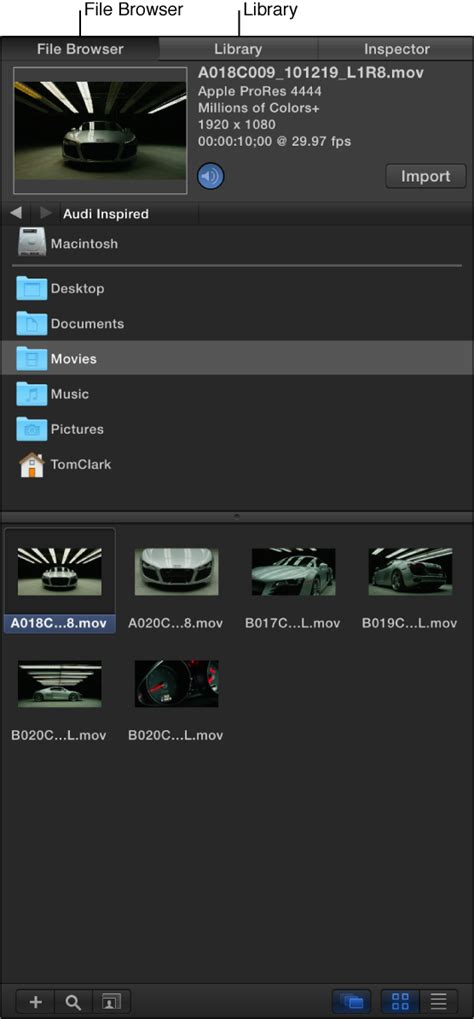Image resolution: width=474 pixels, height=1019 pixels.
Task: Switch to icon grid view
Action: click(401, 1001)
